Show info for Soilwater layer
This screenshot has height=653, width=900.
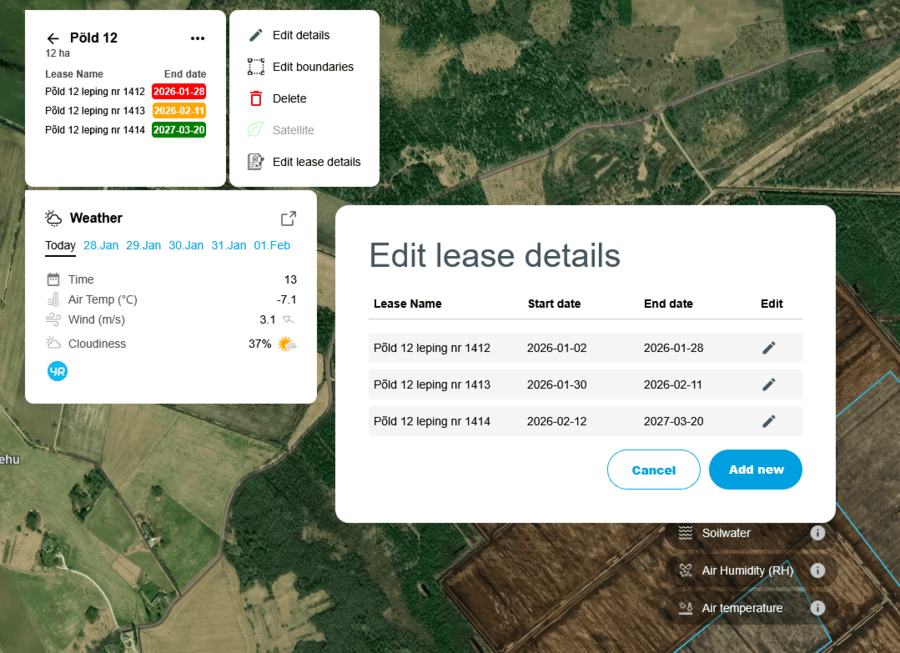pyautogui.click(x=817, y=533)
